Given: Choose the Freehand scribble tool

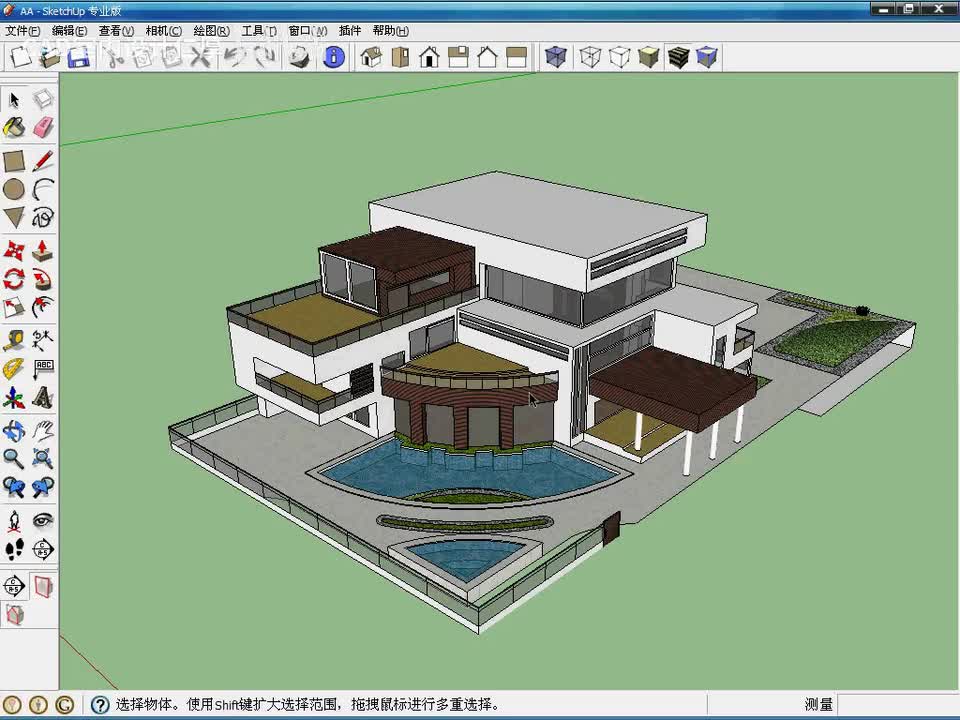Looking at the screenshot, I should pos(43,217).
